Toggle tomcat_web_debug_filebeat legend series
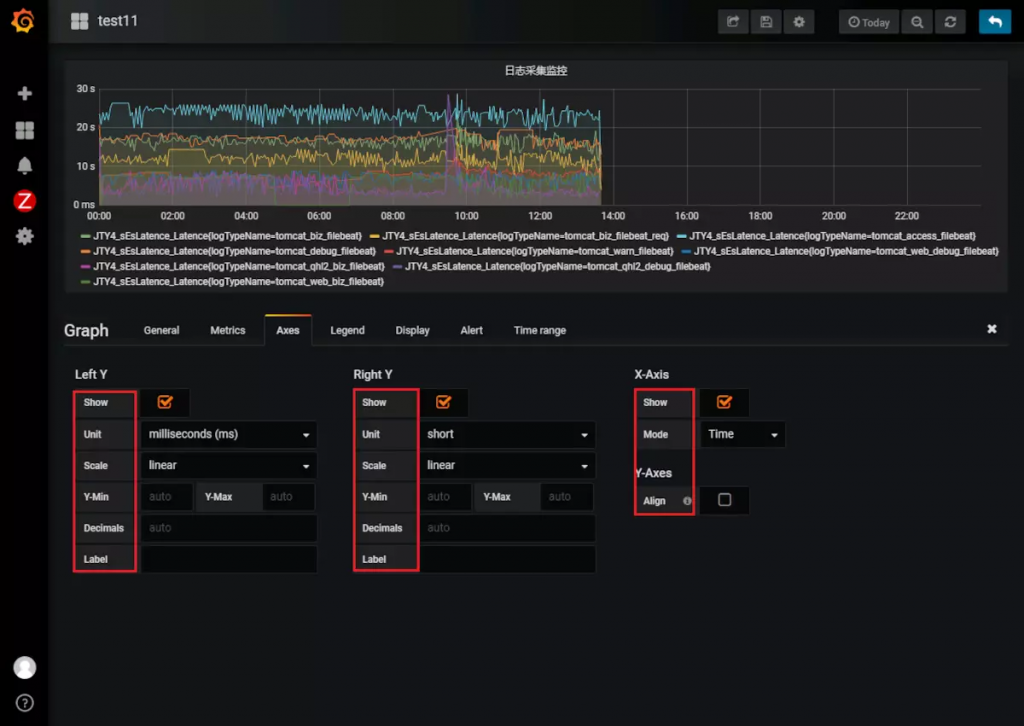The height and width of the screenshot is (726, 1024). [x=846, y=251]
